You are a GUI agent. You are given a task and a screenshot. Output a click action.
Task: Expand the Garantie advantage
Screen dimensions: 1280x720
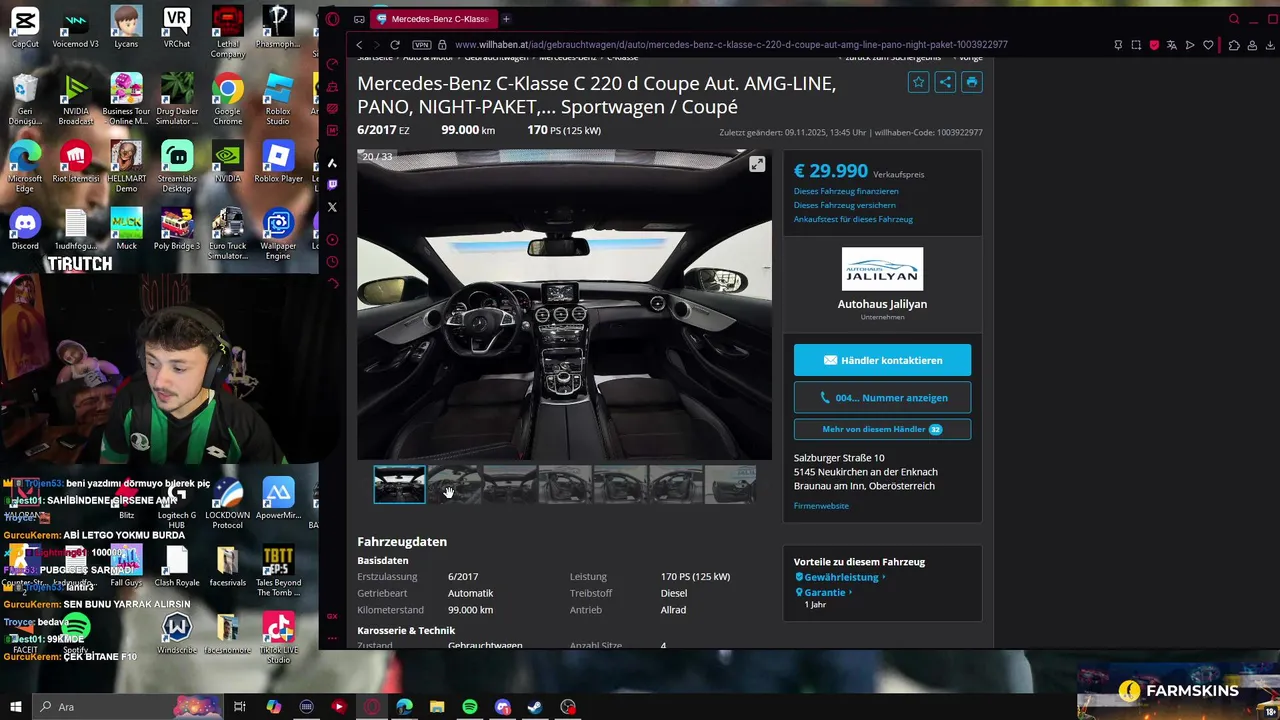(824, 592)
